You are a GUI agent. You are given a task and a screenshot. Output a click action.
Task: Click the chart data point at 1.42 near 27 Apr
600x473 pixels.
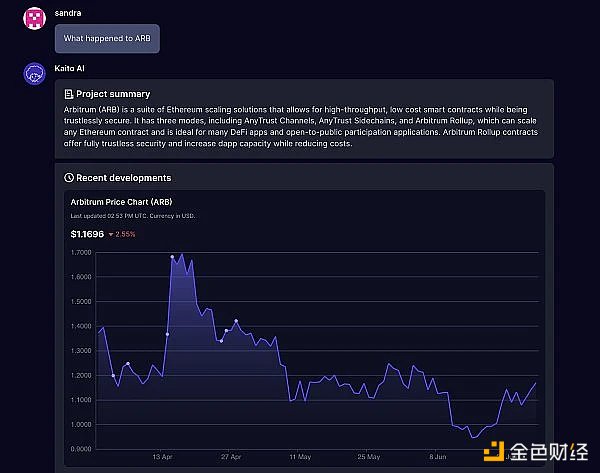pos(236,321)
